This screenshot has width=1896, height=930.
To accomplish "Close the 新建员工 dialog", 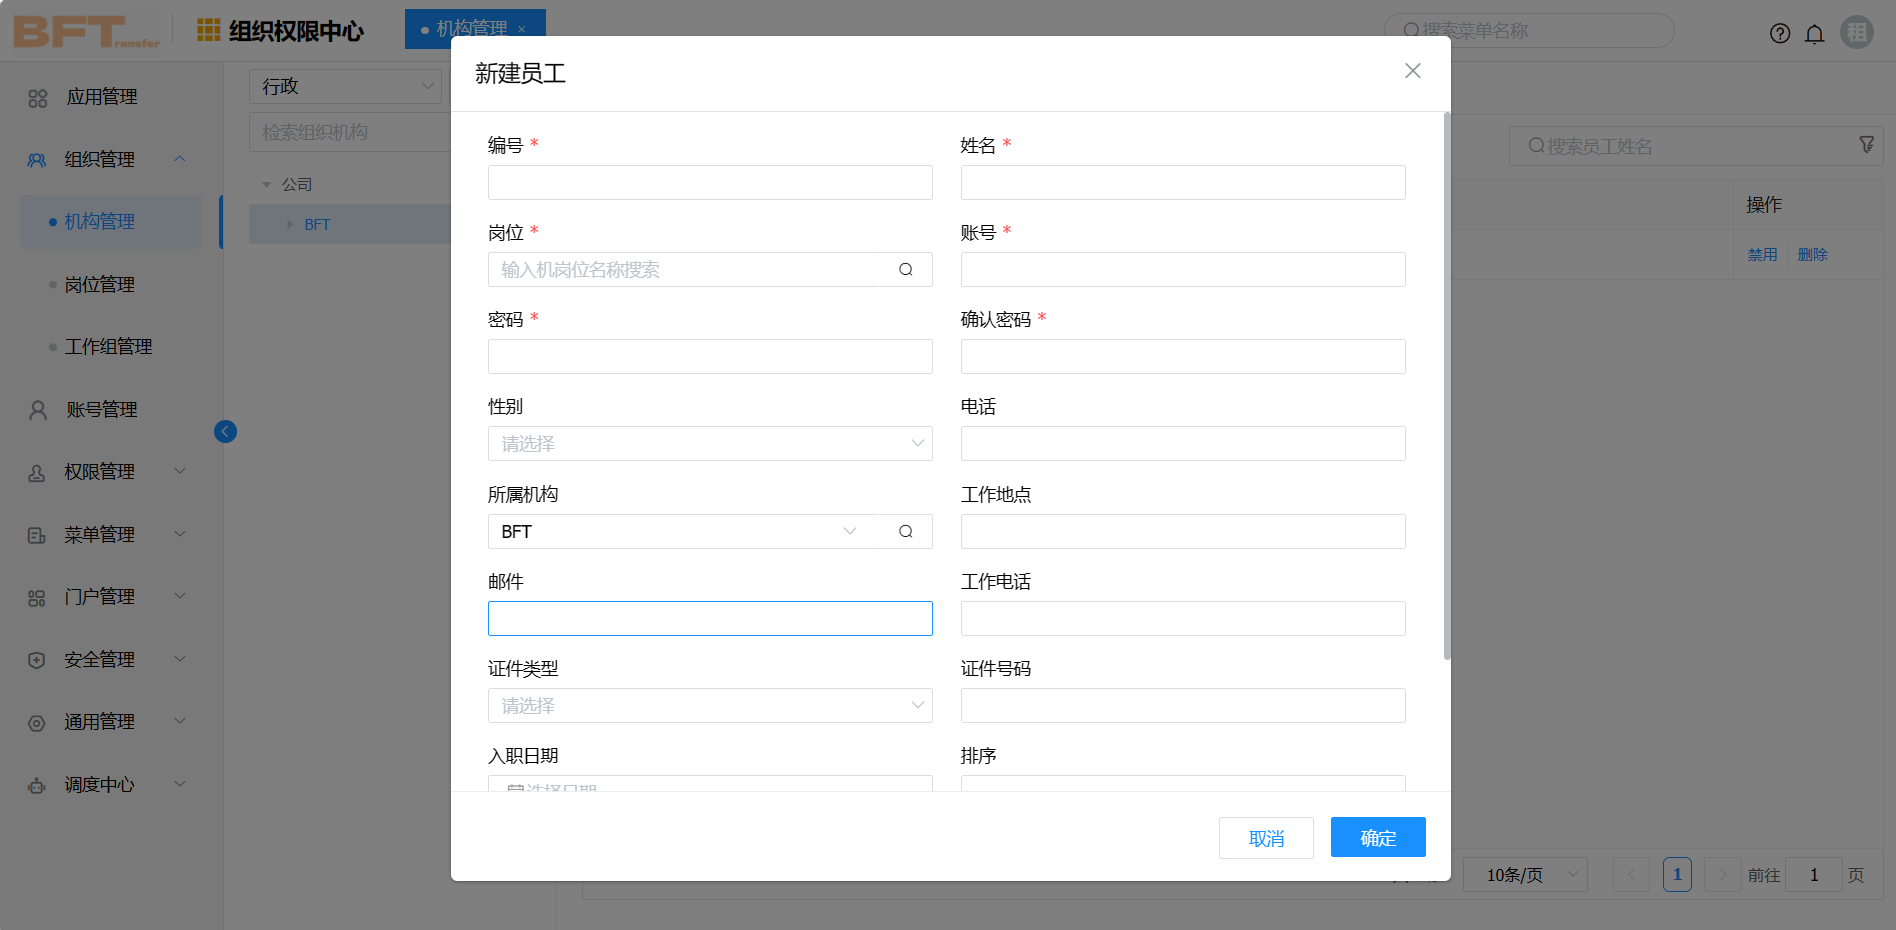I will coord(1412,71).
